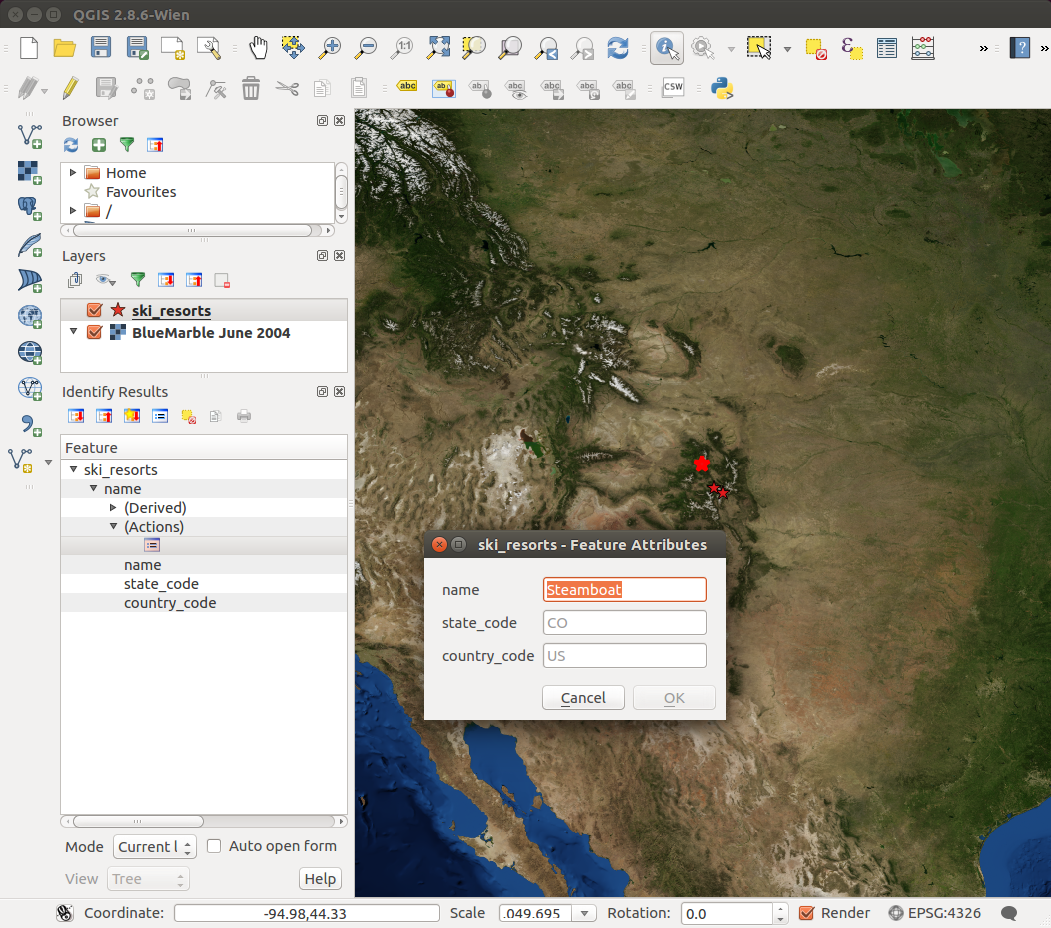
Task: Expand the Home folder in Browser
Action: [x=73, y=173]
